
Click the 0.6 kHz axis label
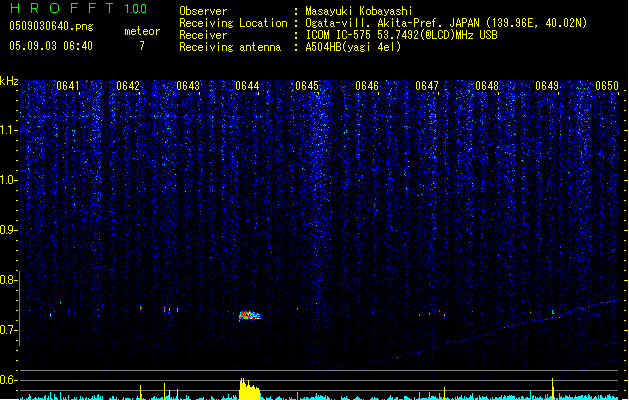[x=8, y=380]
